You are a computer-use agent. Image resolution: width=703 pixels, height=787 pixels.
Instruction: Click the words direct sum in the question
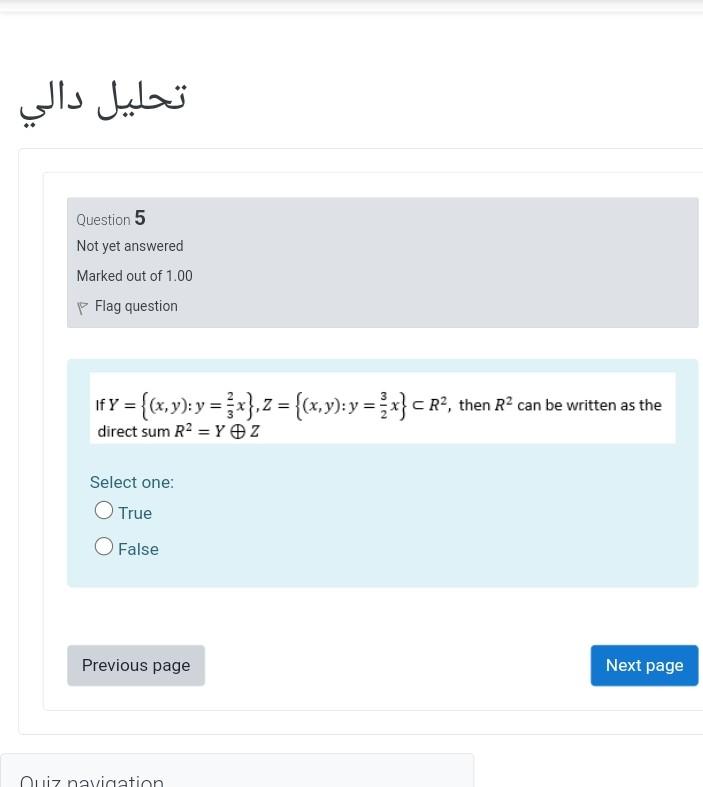coord(133,432)
